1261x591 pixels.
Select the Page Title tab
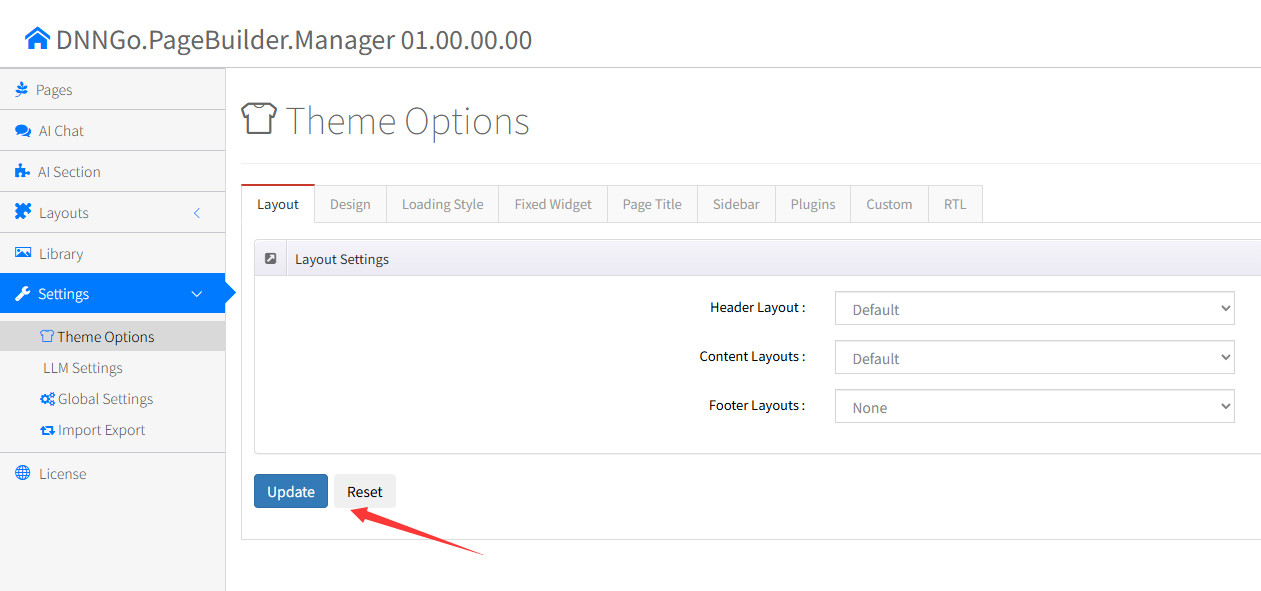(652, 204)
